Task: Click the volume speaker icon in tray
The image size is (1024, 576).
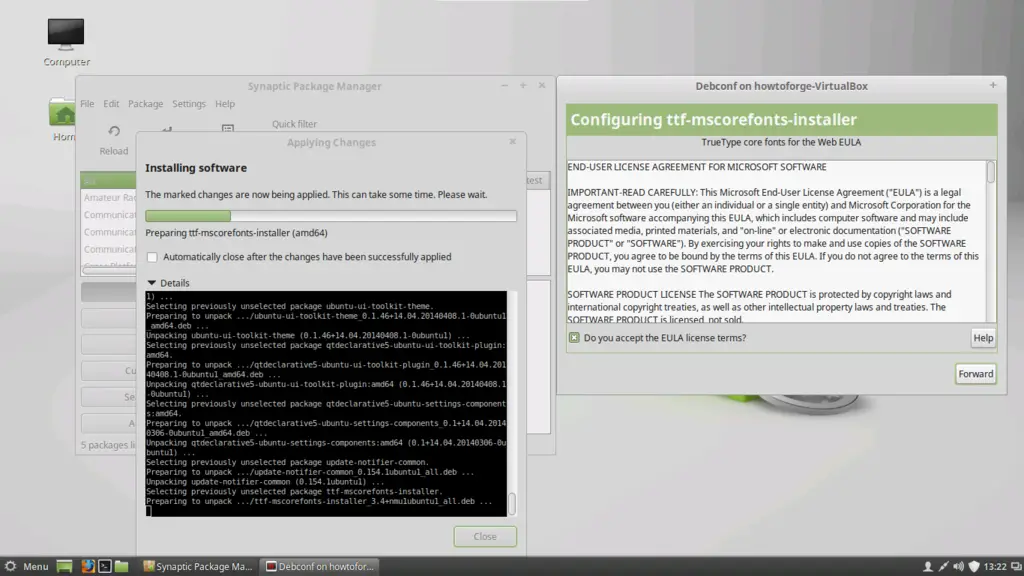Action: 959,566
